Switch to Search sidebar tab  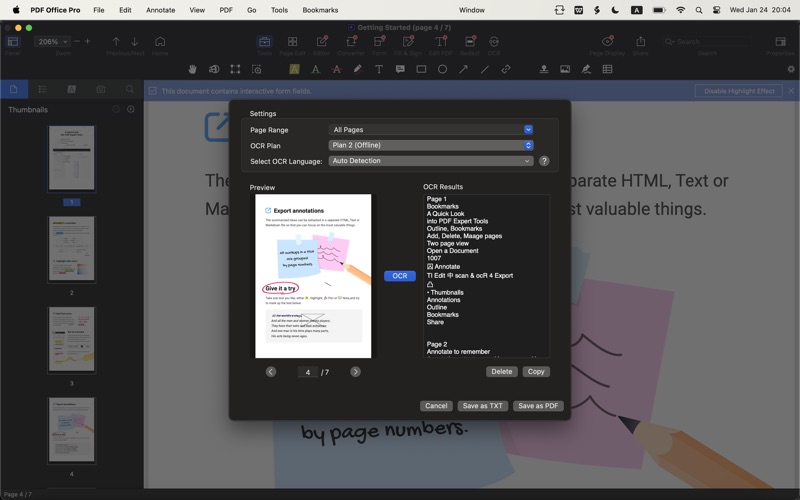click(x=130, y=89)
